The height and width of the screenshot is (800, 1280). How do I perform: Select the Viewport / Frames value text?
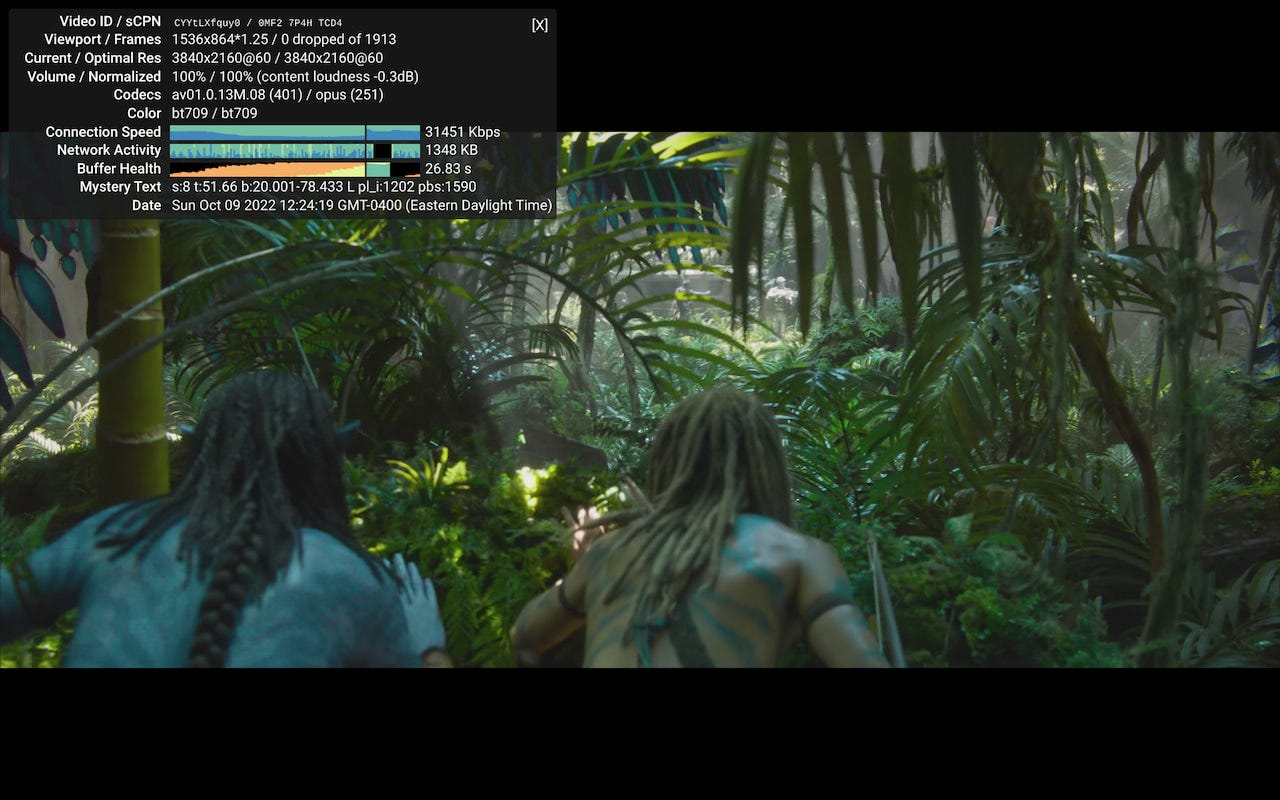click(x=284, y=39)
